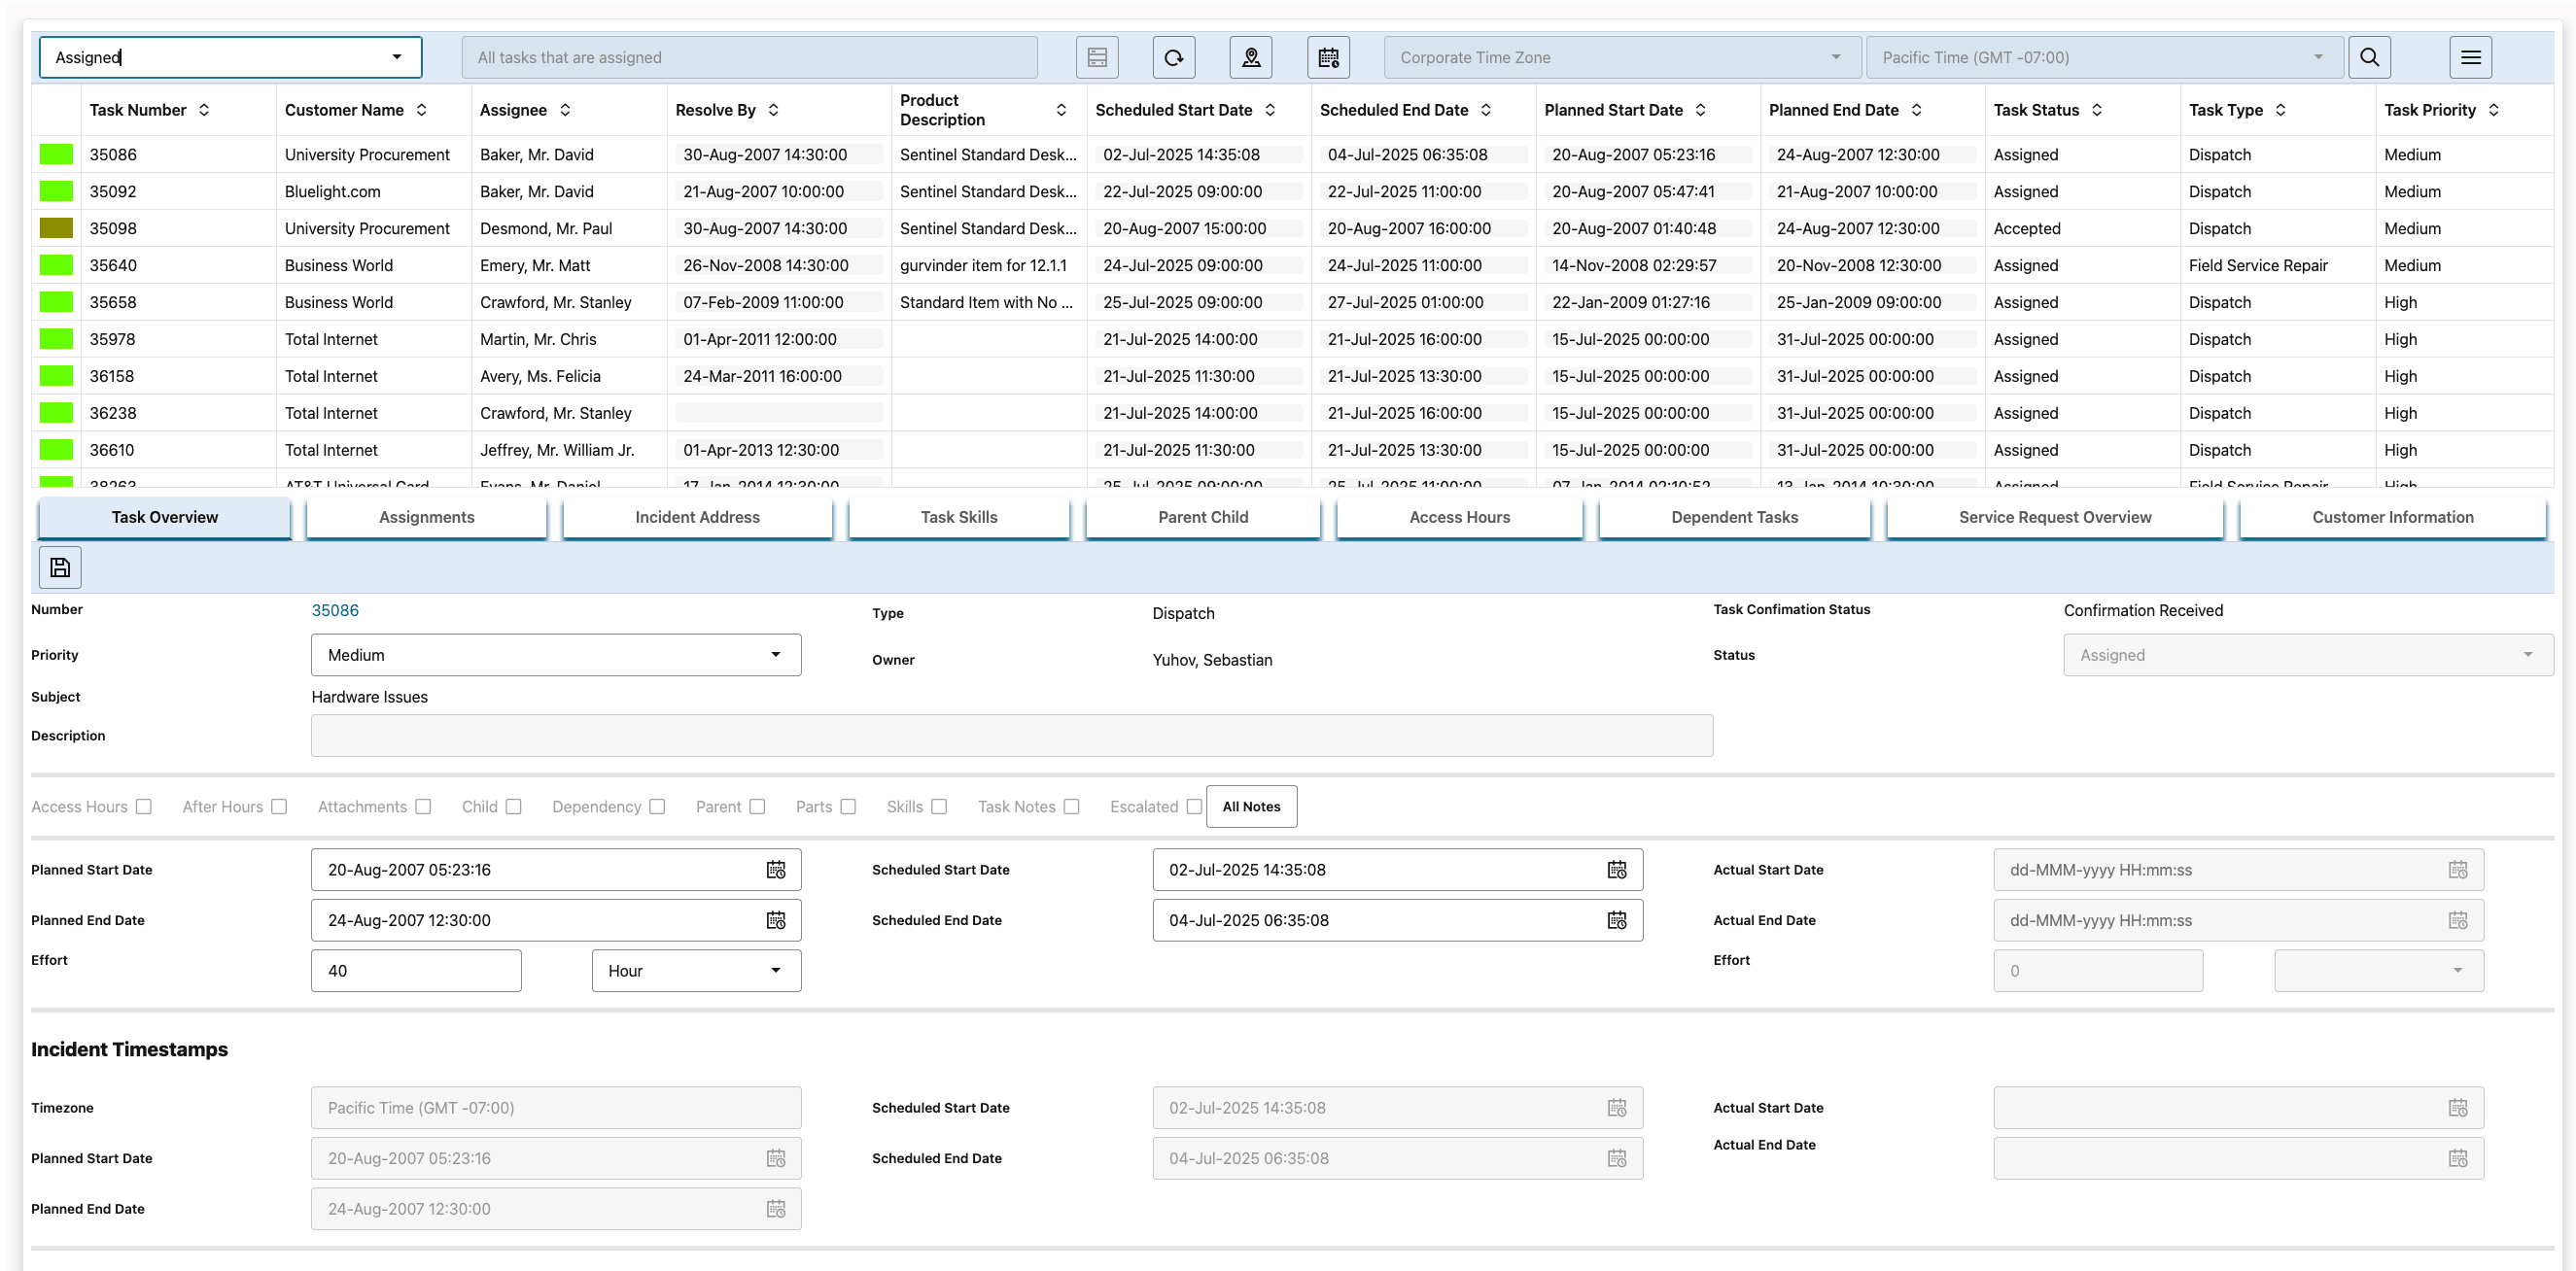The image size is (2576, 1271).
Task: Check the Task Notes checkbox
Action: (x=1072, y=806)
